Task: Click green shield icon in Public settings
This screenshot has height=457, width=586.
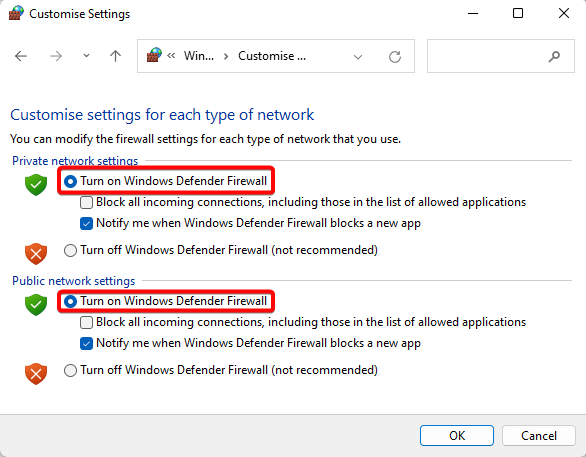Action: tap(36, 305)
